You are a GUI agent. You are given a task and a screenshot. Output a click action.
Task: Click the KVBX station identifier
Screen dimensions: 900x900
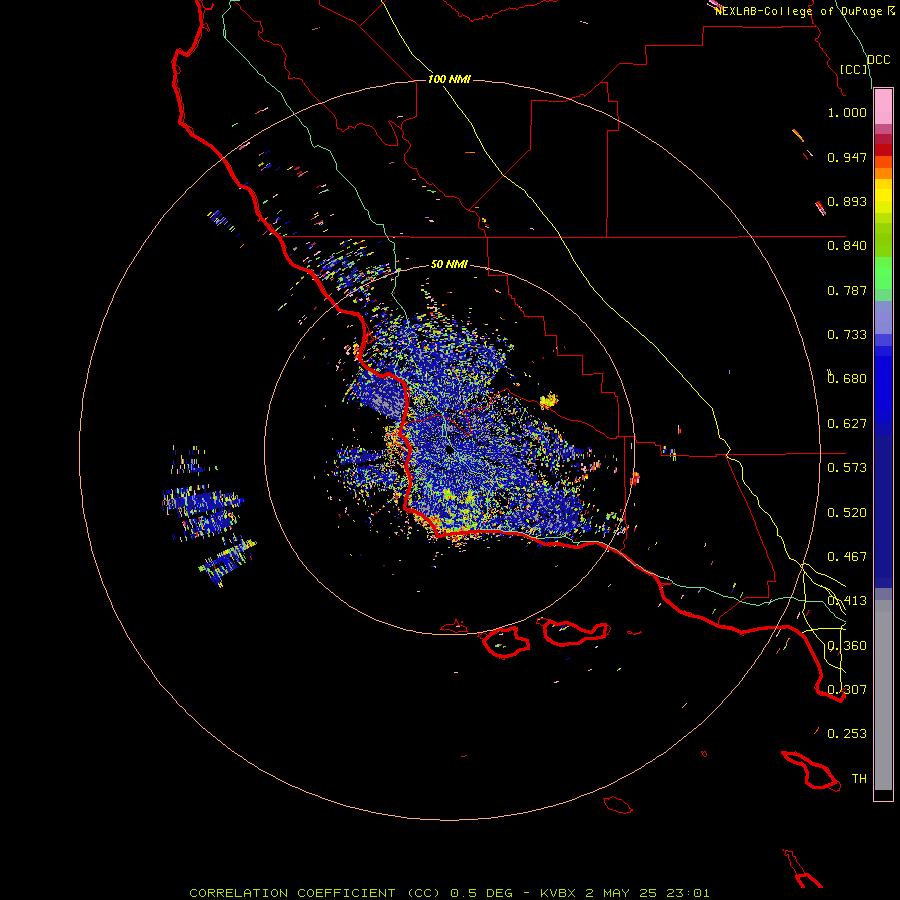click(558, 893)
